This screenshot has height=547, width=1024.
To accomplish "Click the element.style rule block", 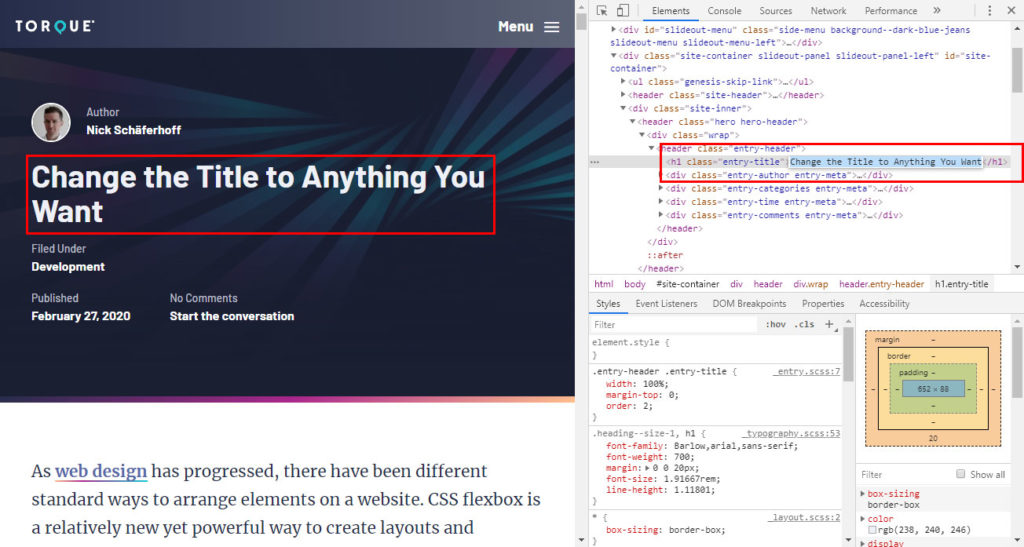I will click(x=716, y=349).
